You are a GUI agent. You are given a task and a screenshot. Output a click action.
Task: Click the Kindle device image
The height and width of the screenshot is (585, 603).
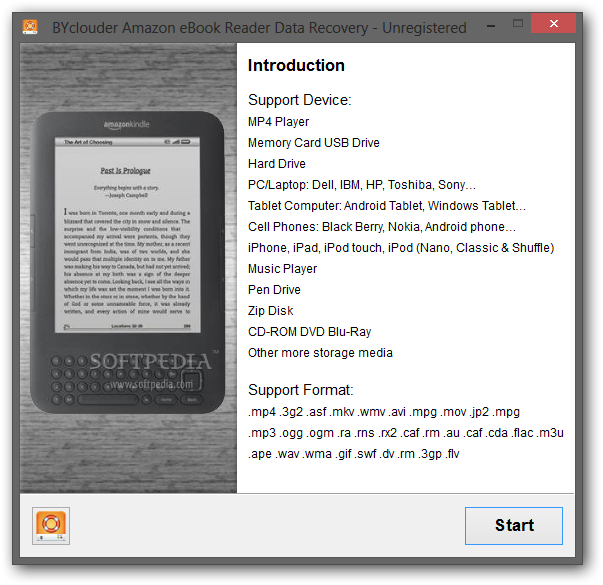(127, 262)
